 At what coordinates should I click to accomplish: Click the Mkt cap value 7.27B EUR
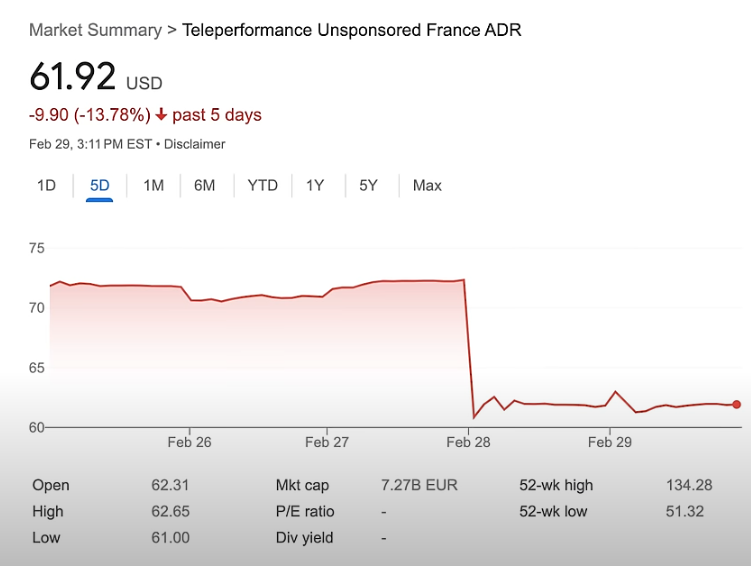point(419,486)
